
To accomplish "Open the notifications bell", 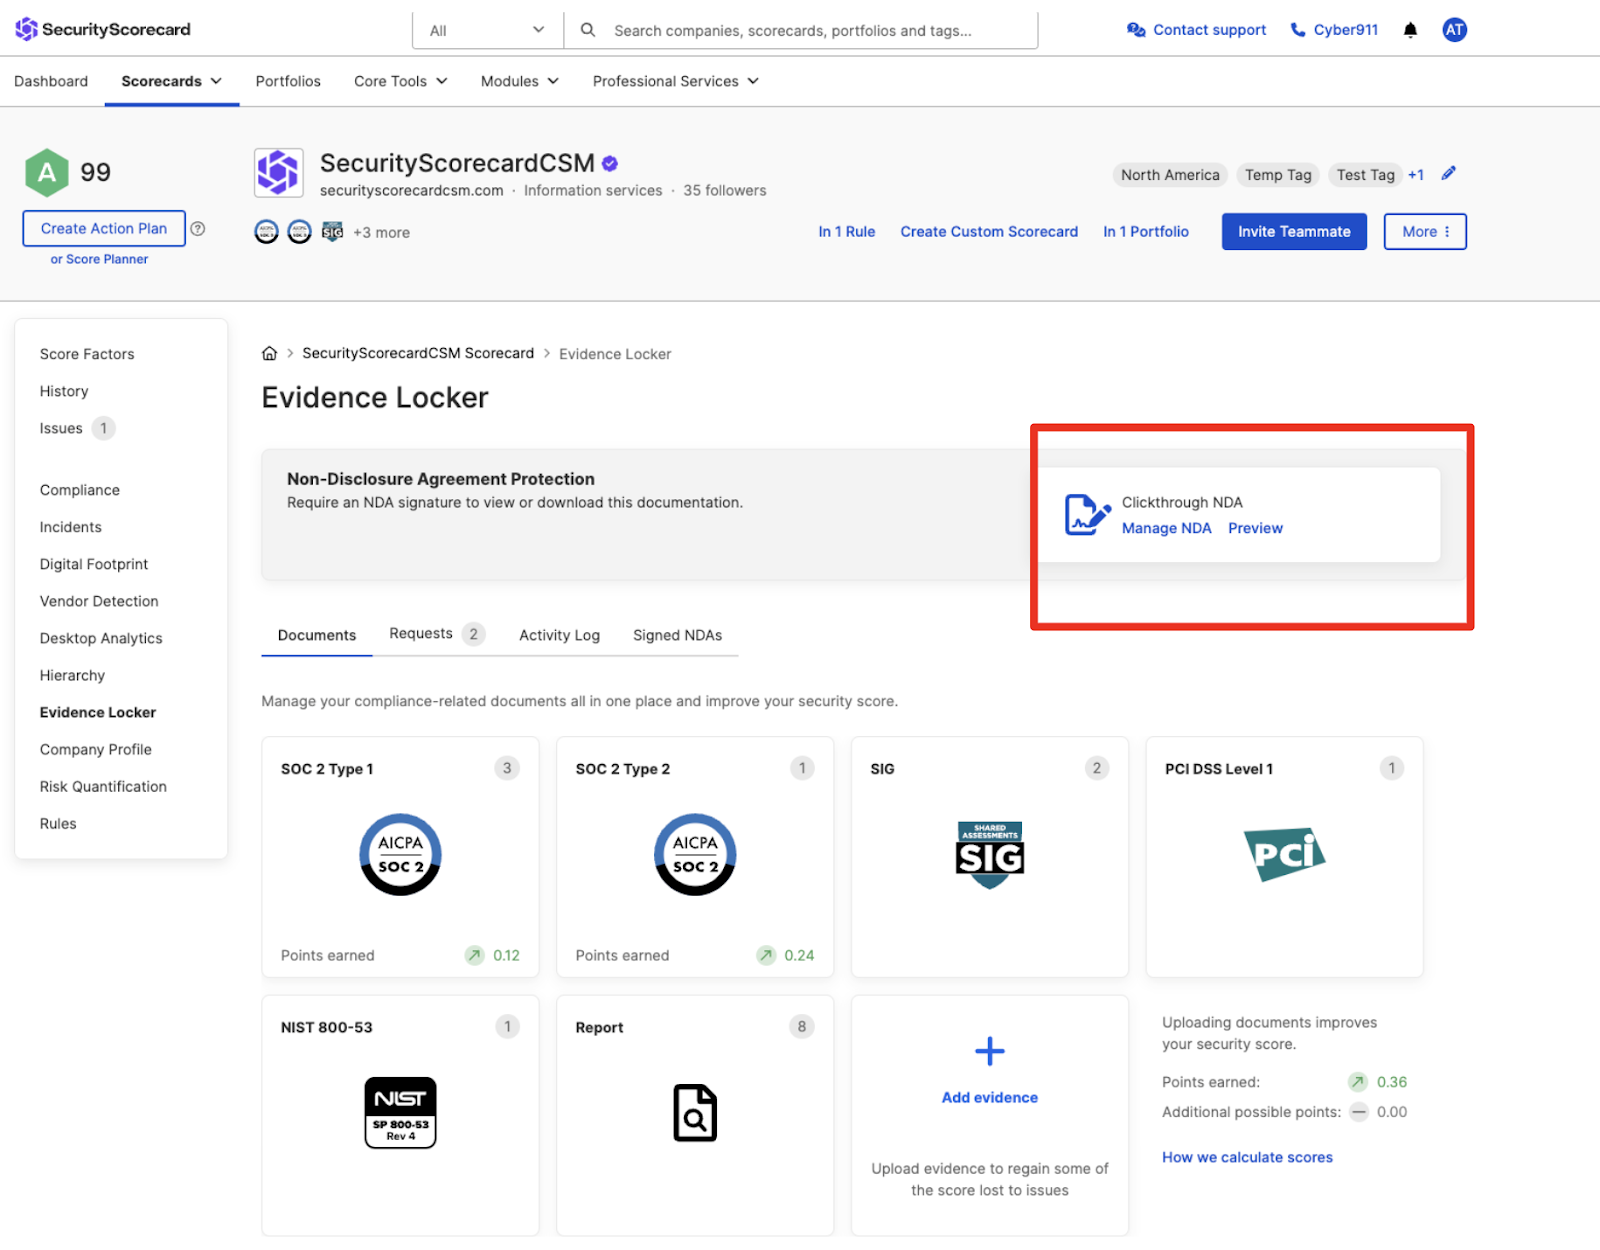I will coord(1410,30).
